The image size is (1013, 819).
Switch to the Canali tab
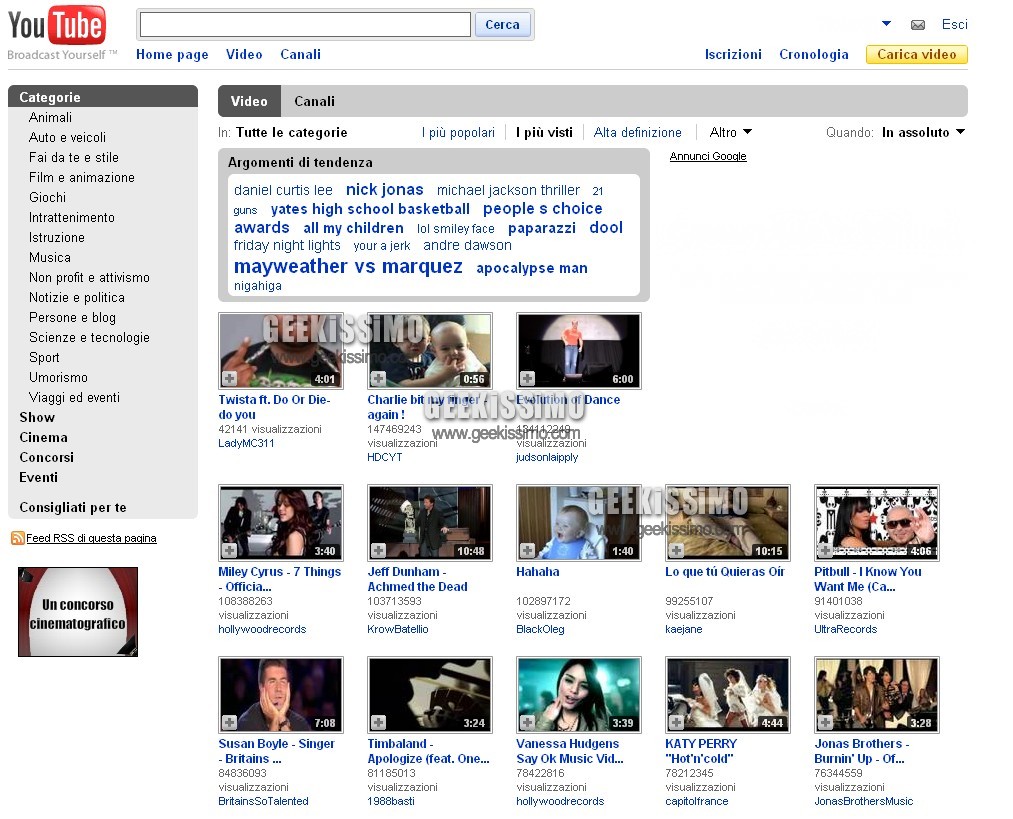tap(314, 101)
